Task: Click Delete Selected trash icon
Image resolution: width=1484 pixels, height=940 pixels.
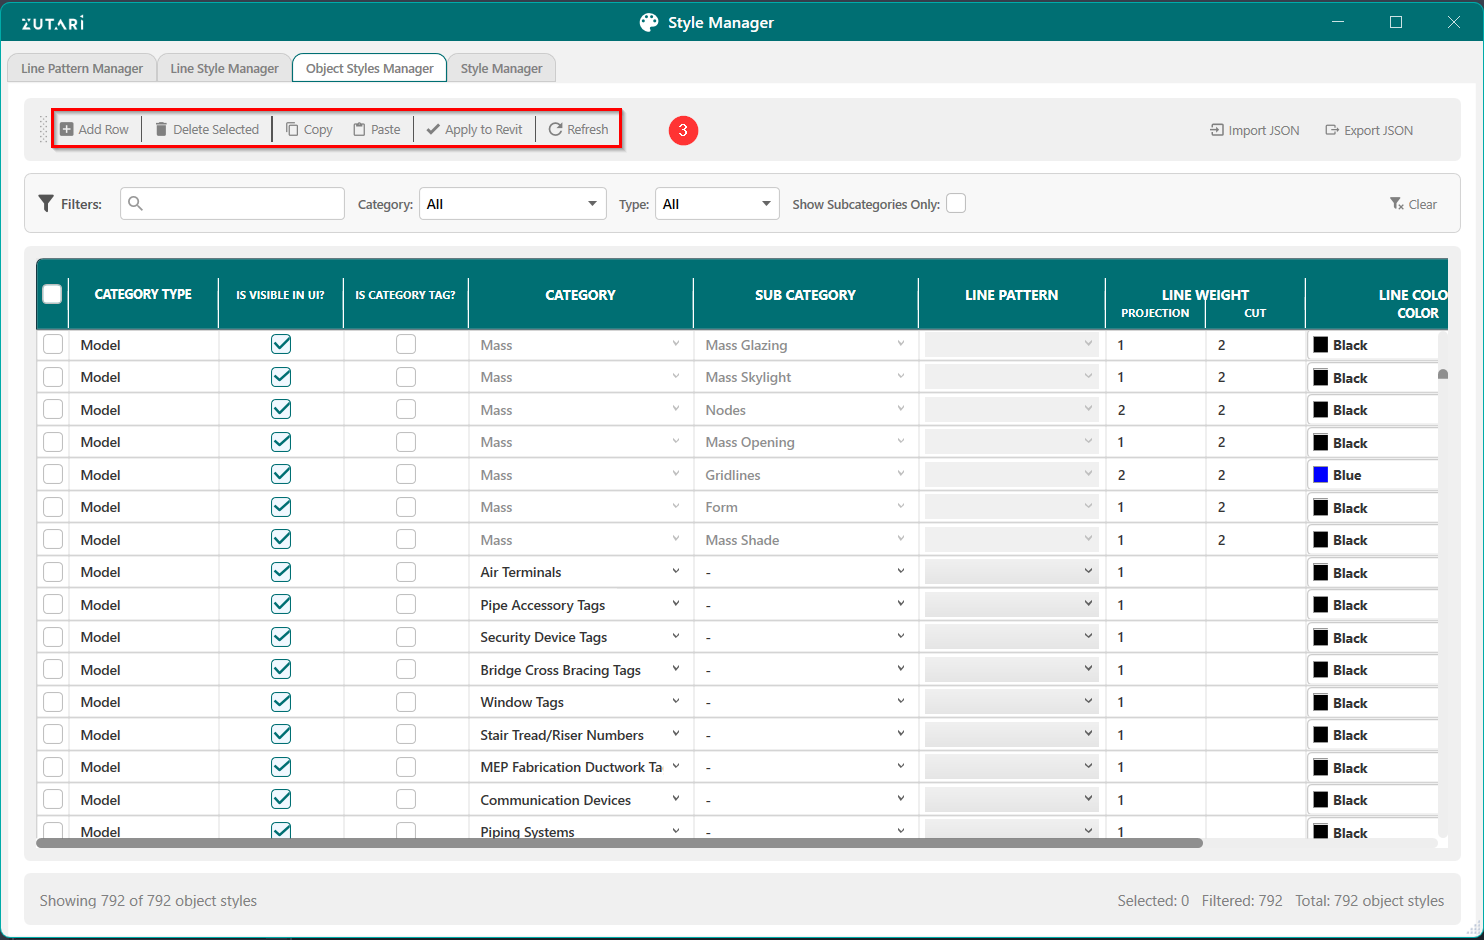Action: click(x=161, y=130)
